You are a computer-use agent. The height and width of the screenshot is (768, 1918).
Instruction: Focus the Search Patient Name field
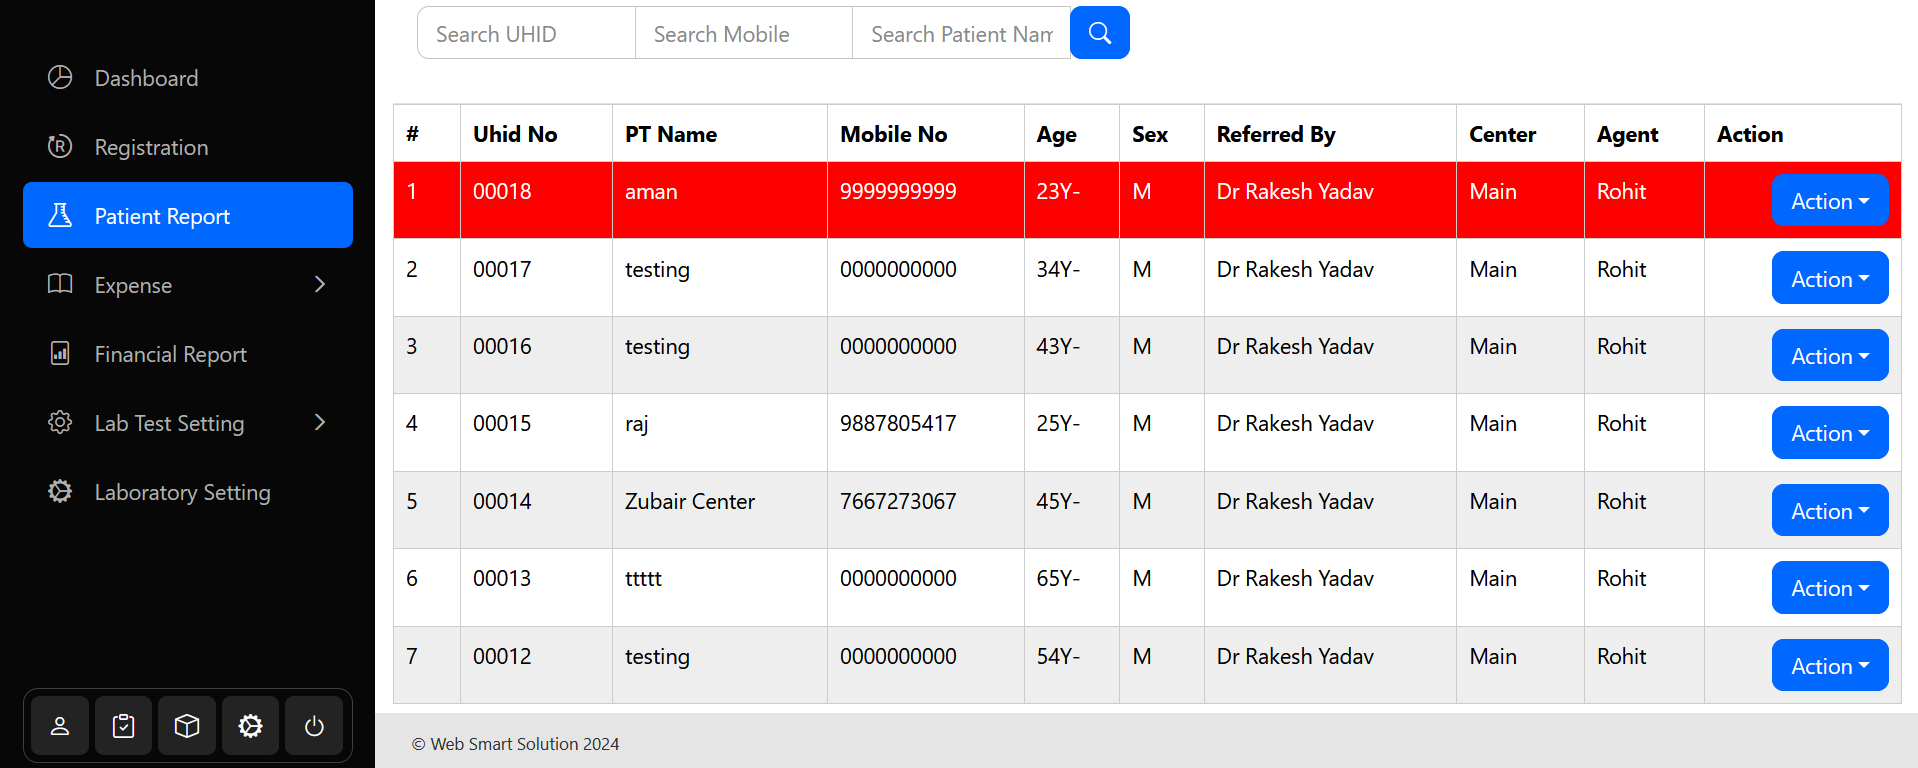pos(961,33)
